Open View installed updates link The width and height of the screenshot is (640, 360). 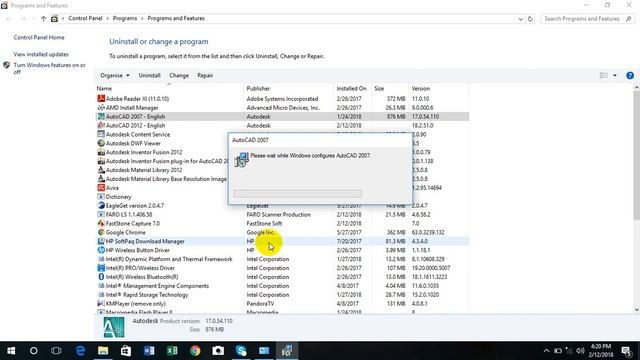click(41, 54)
